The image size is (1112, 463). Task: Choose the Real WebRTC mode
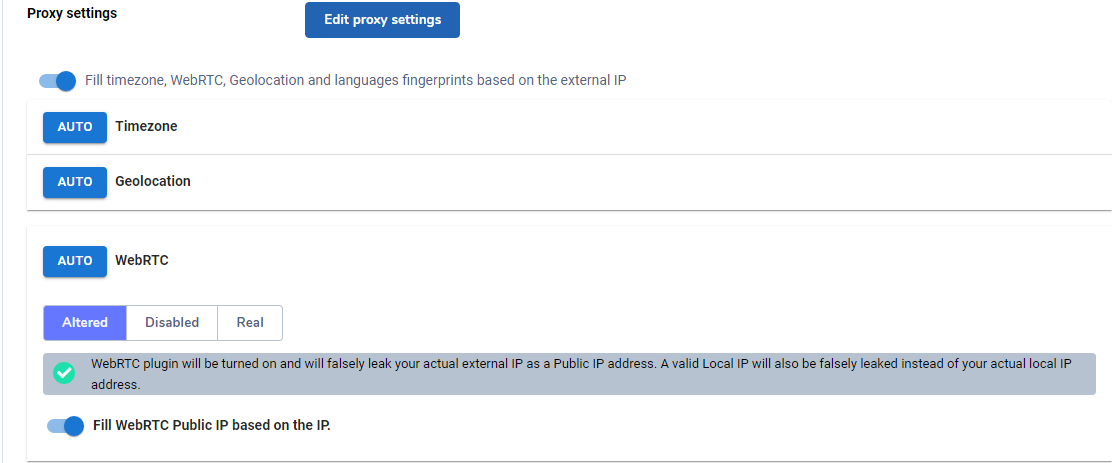[250, 323]
